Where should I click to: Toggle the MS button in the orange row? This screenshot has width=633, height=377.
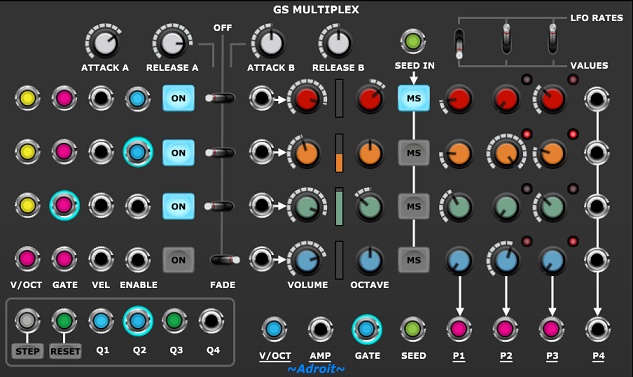click(414, 153)
